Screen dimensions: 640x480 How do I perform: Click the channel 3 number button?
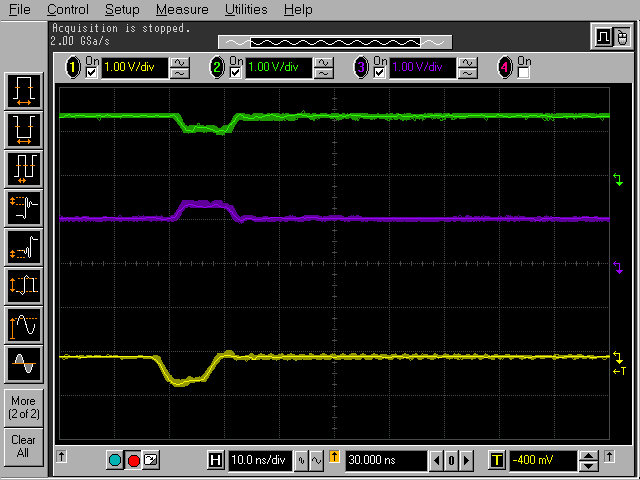tap(361, 67)
